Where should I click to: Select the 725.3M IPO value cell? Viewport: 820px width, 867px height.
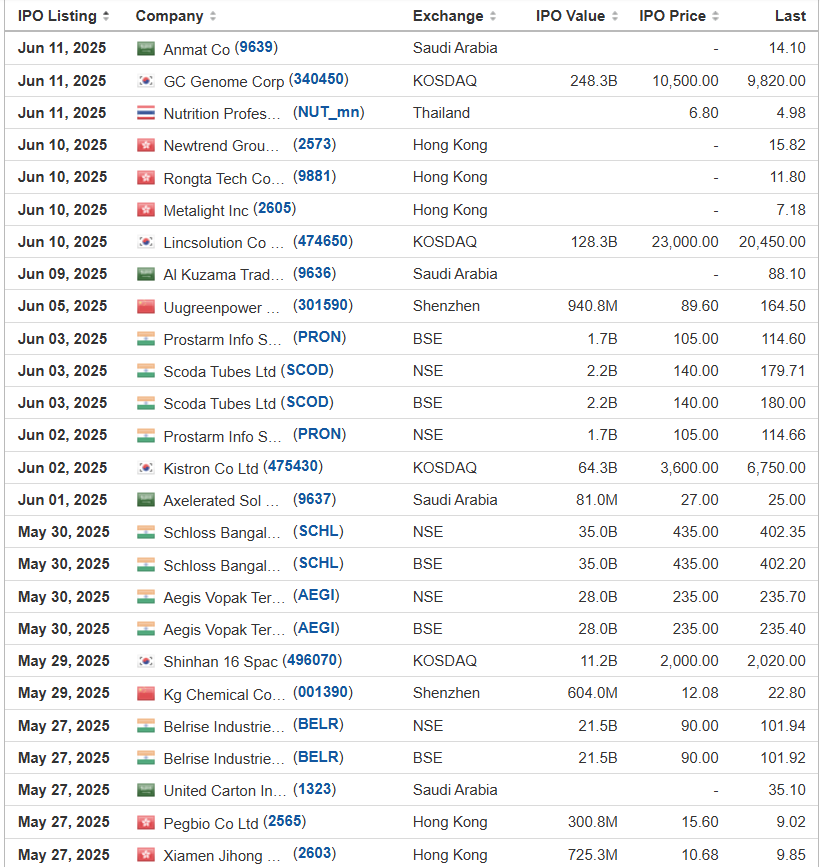[x=592, y=855]
